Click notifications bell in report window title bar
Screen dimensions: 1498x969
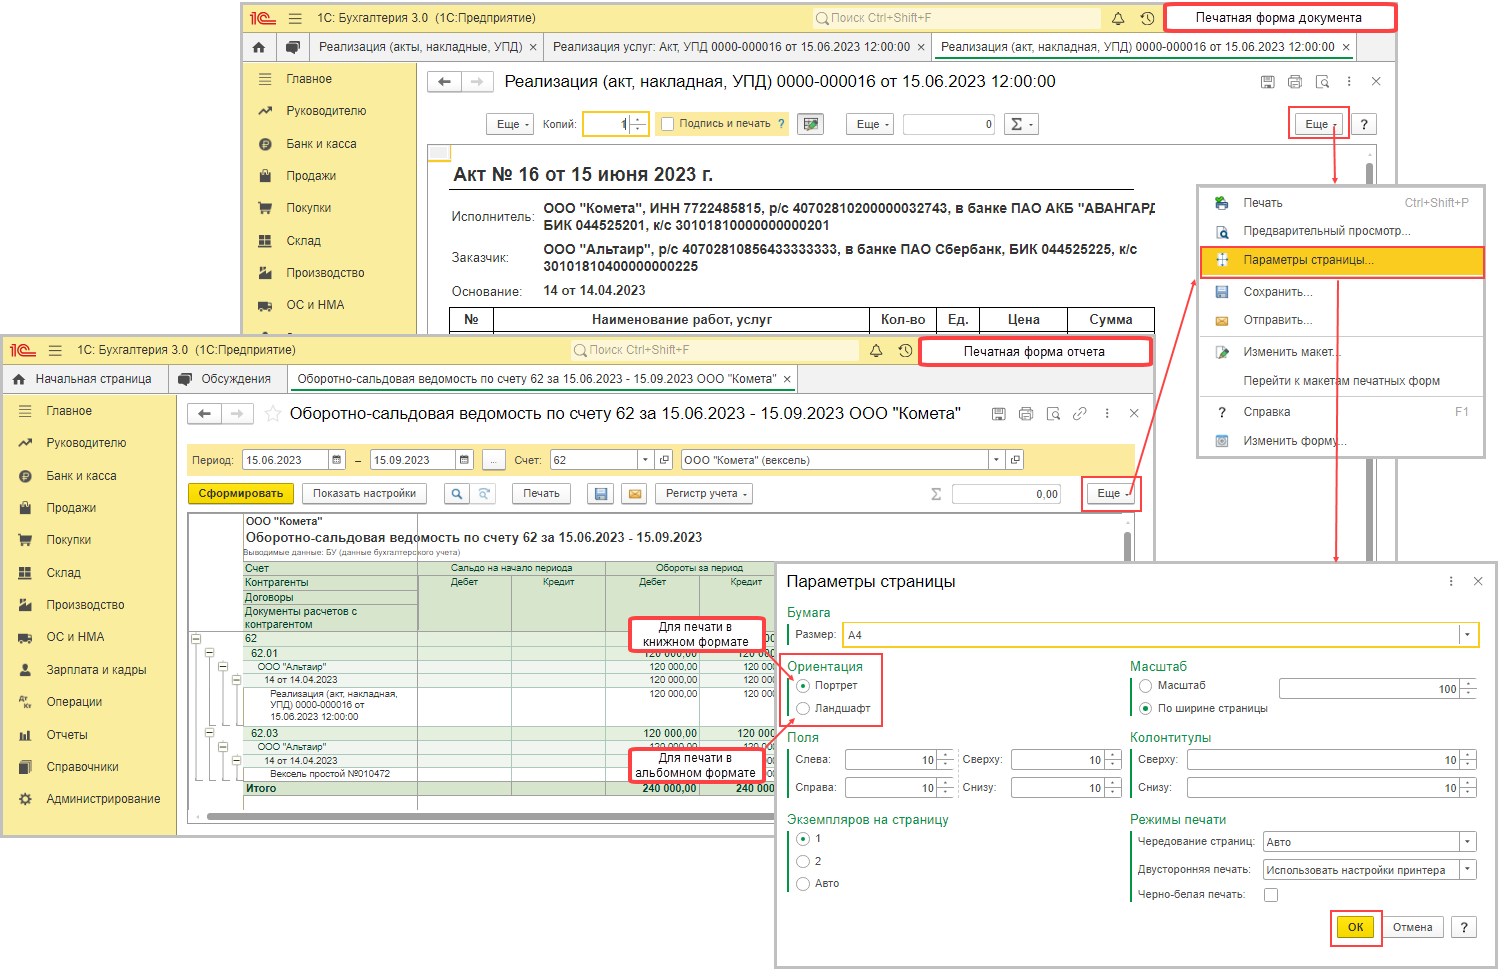(x=876, y=350)
